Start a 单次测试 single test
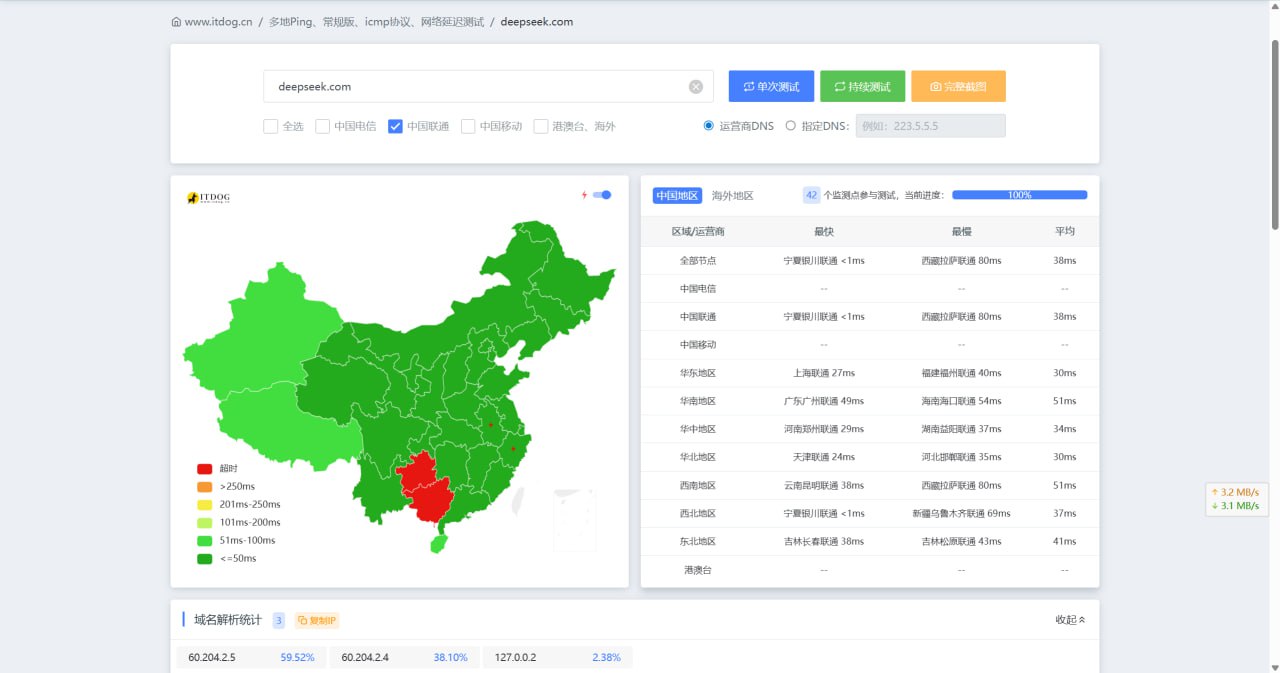The height and width of the screenshot is (673, 1280). pyautogui.click(x=771, y=86)
